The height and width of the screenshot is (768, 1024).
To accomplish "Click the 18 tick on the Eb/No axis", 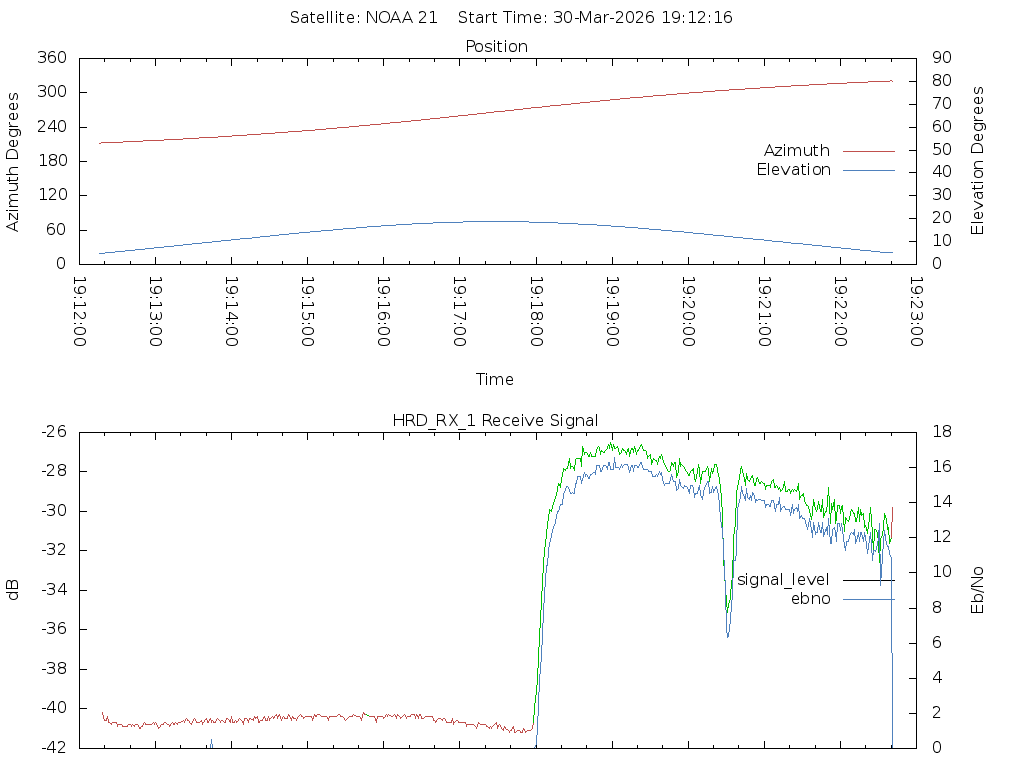I will pyautogui.click(x=942, y=432).
